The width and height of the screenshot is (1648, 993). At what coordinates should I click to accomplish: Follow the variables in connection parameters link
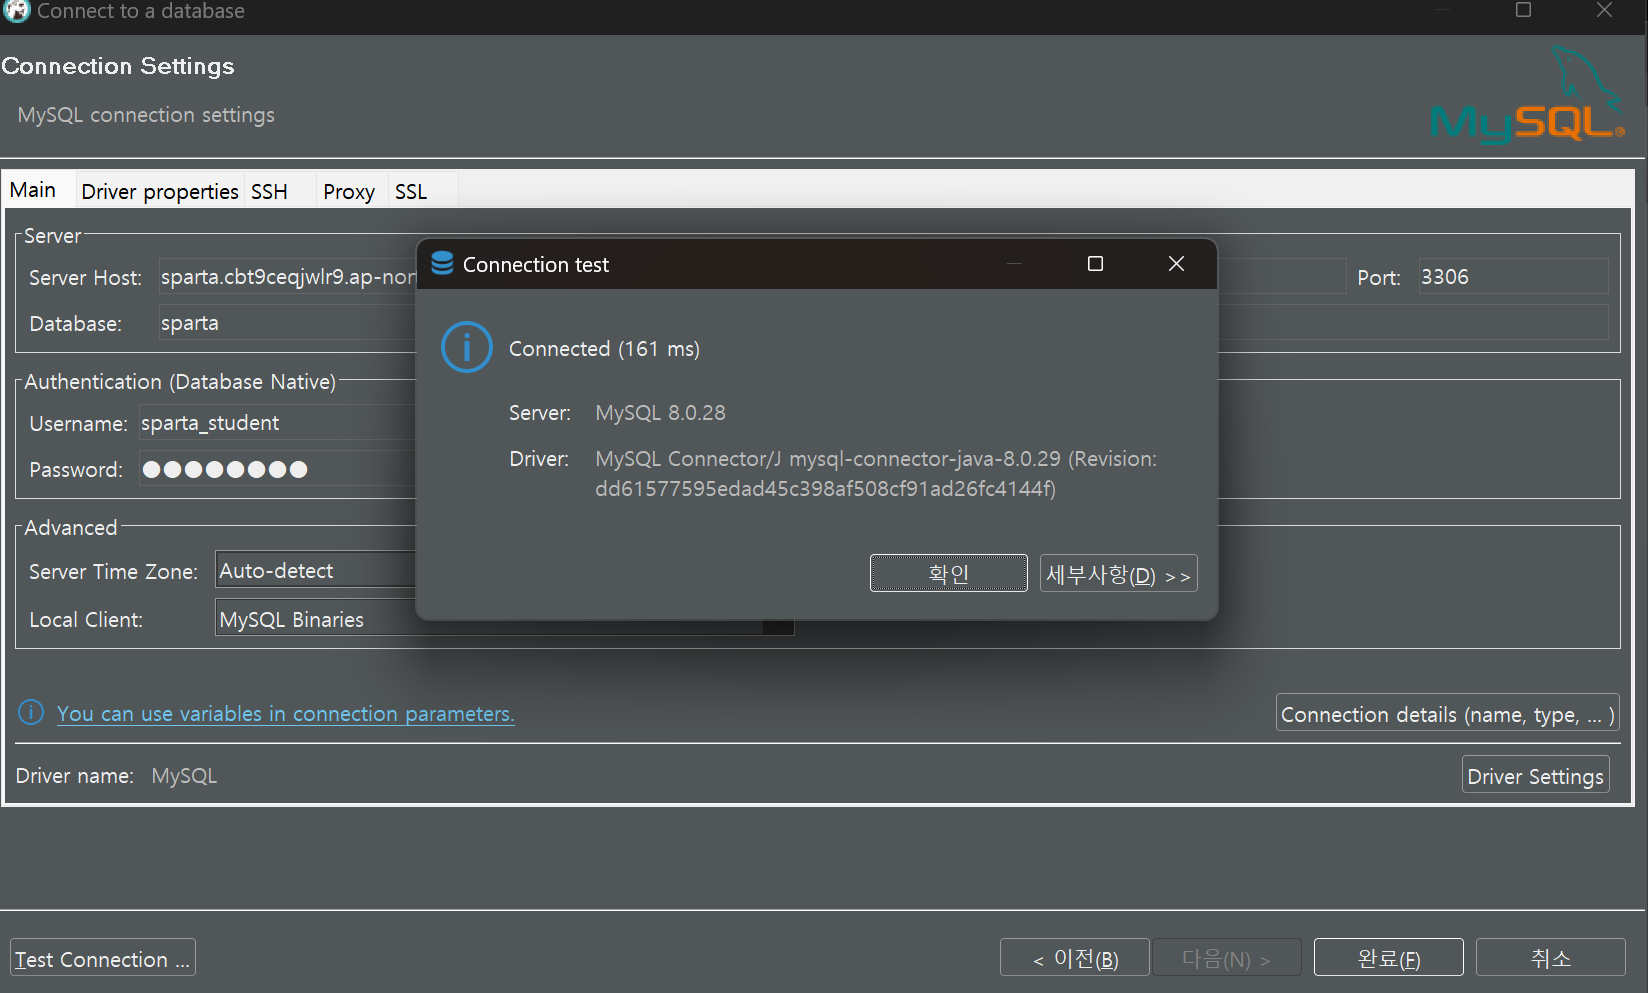click(285, 713)
